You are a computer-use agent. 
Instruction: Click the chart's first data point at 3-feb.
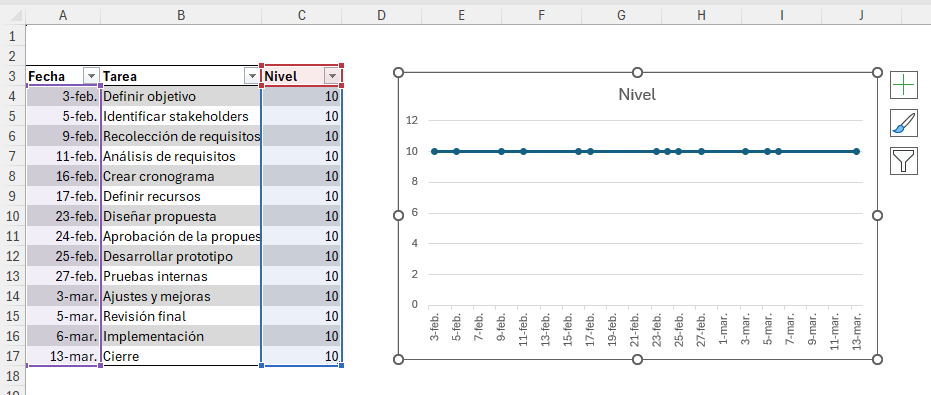coord(434,151)
